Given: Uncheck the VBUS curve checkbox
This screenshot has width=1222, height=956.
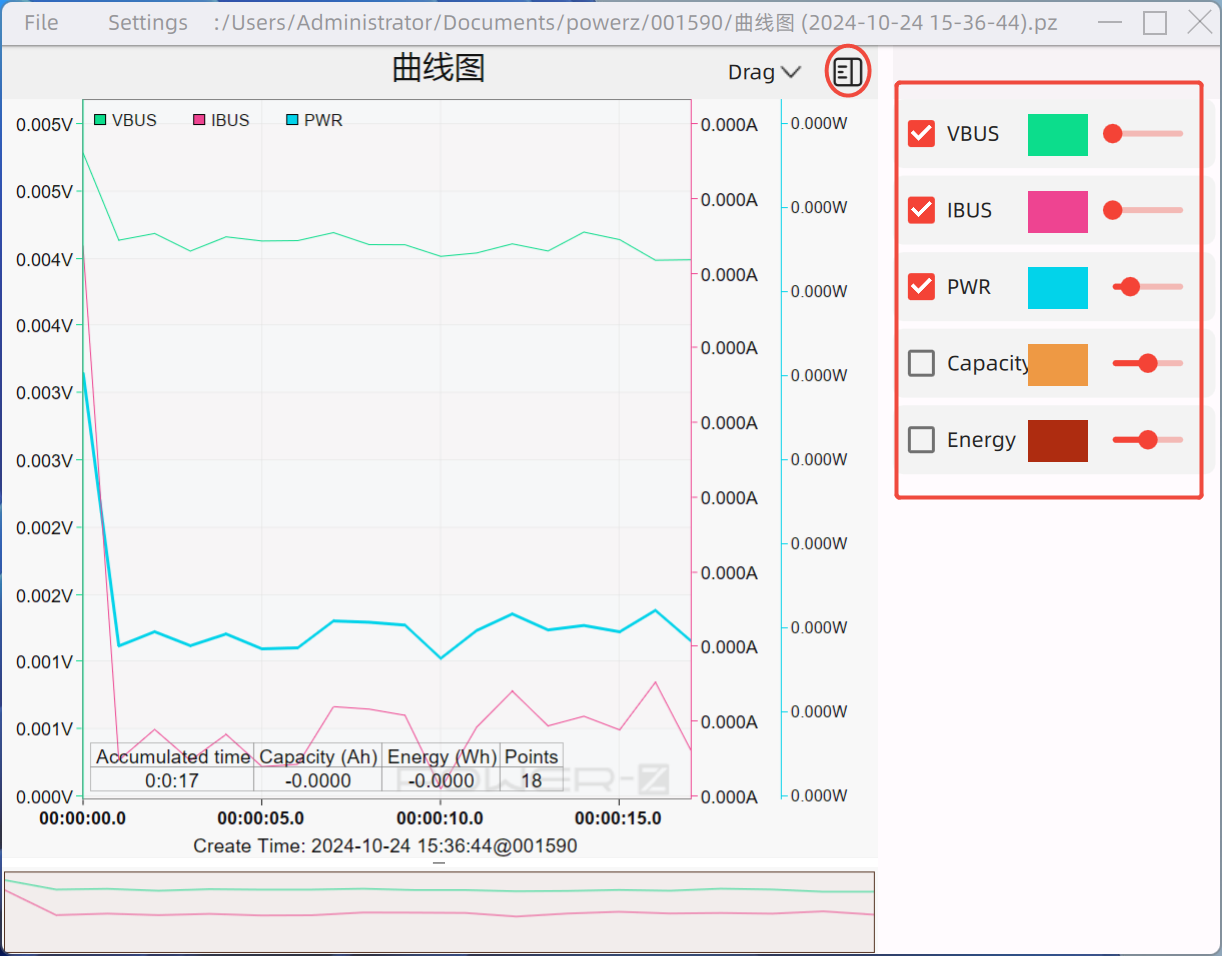Looking at the screenshot, I should (921, 134).
